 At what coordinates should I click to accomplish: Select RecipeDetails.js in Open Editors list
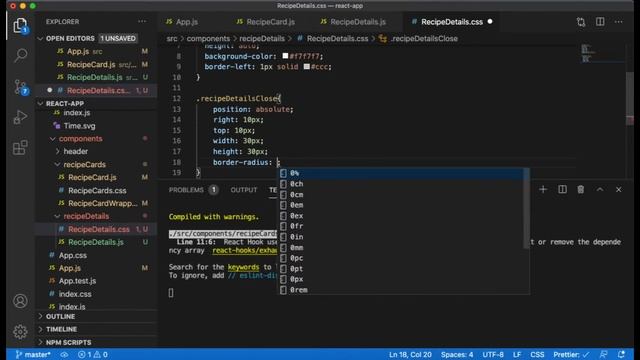pos(96,77)
